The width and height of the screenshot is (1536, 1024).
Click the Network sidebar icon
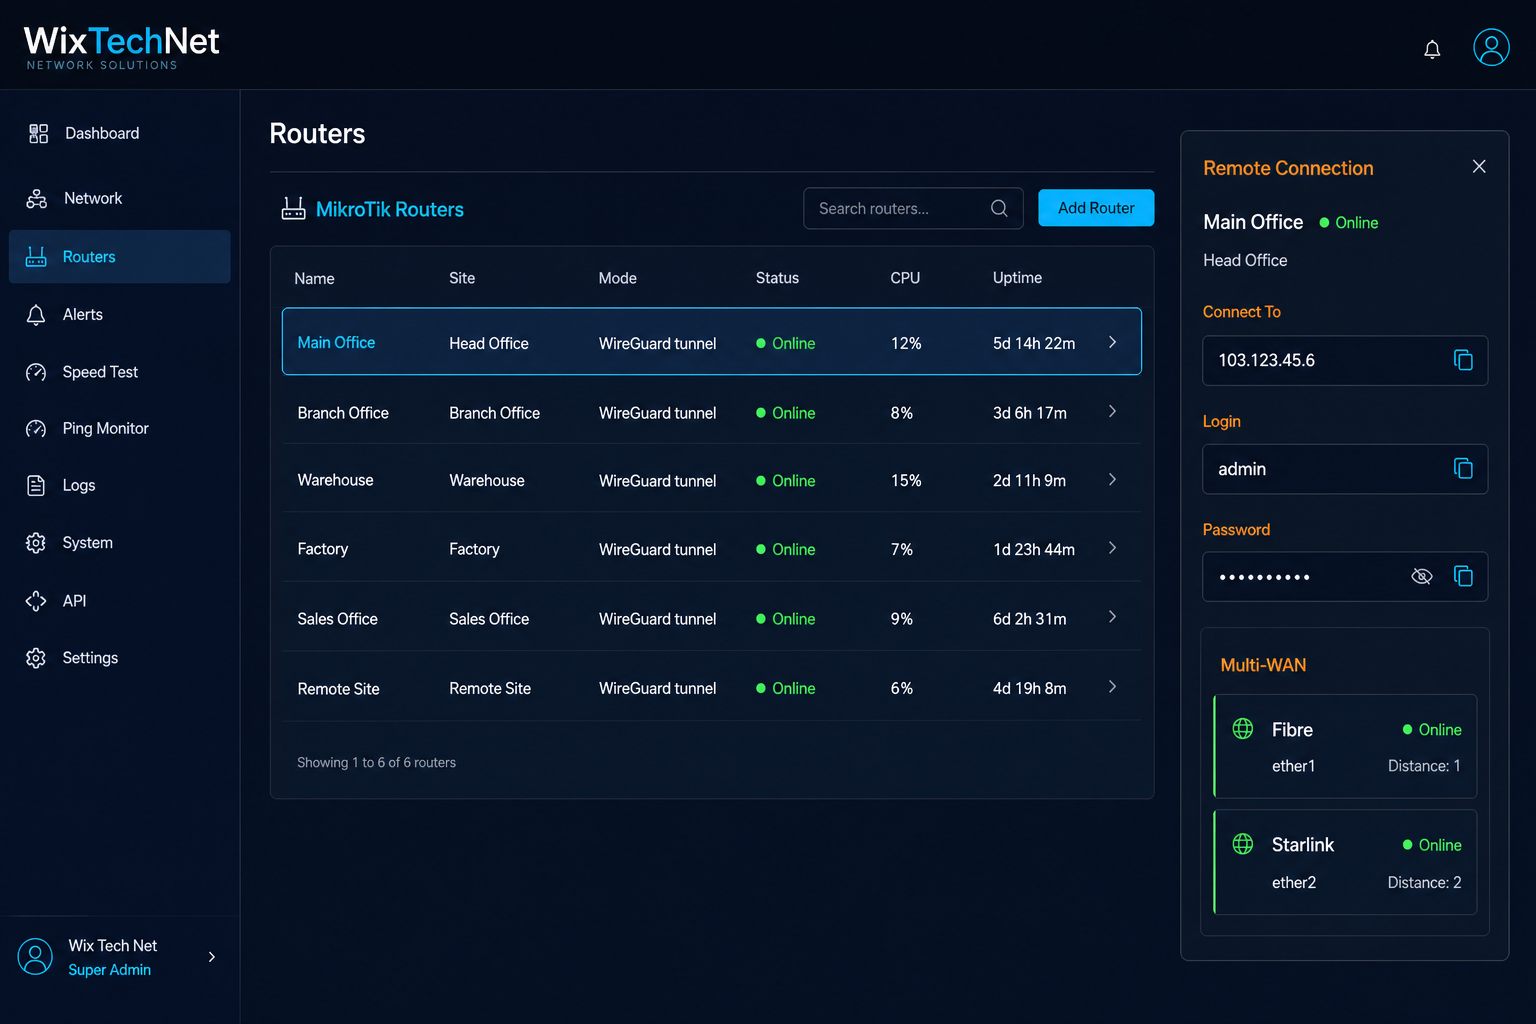(x=37, y=198)
